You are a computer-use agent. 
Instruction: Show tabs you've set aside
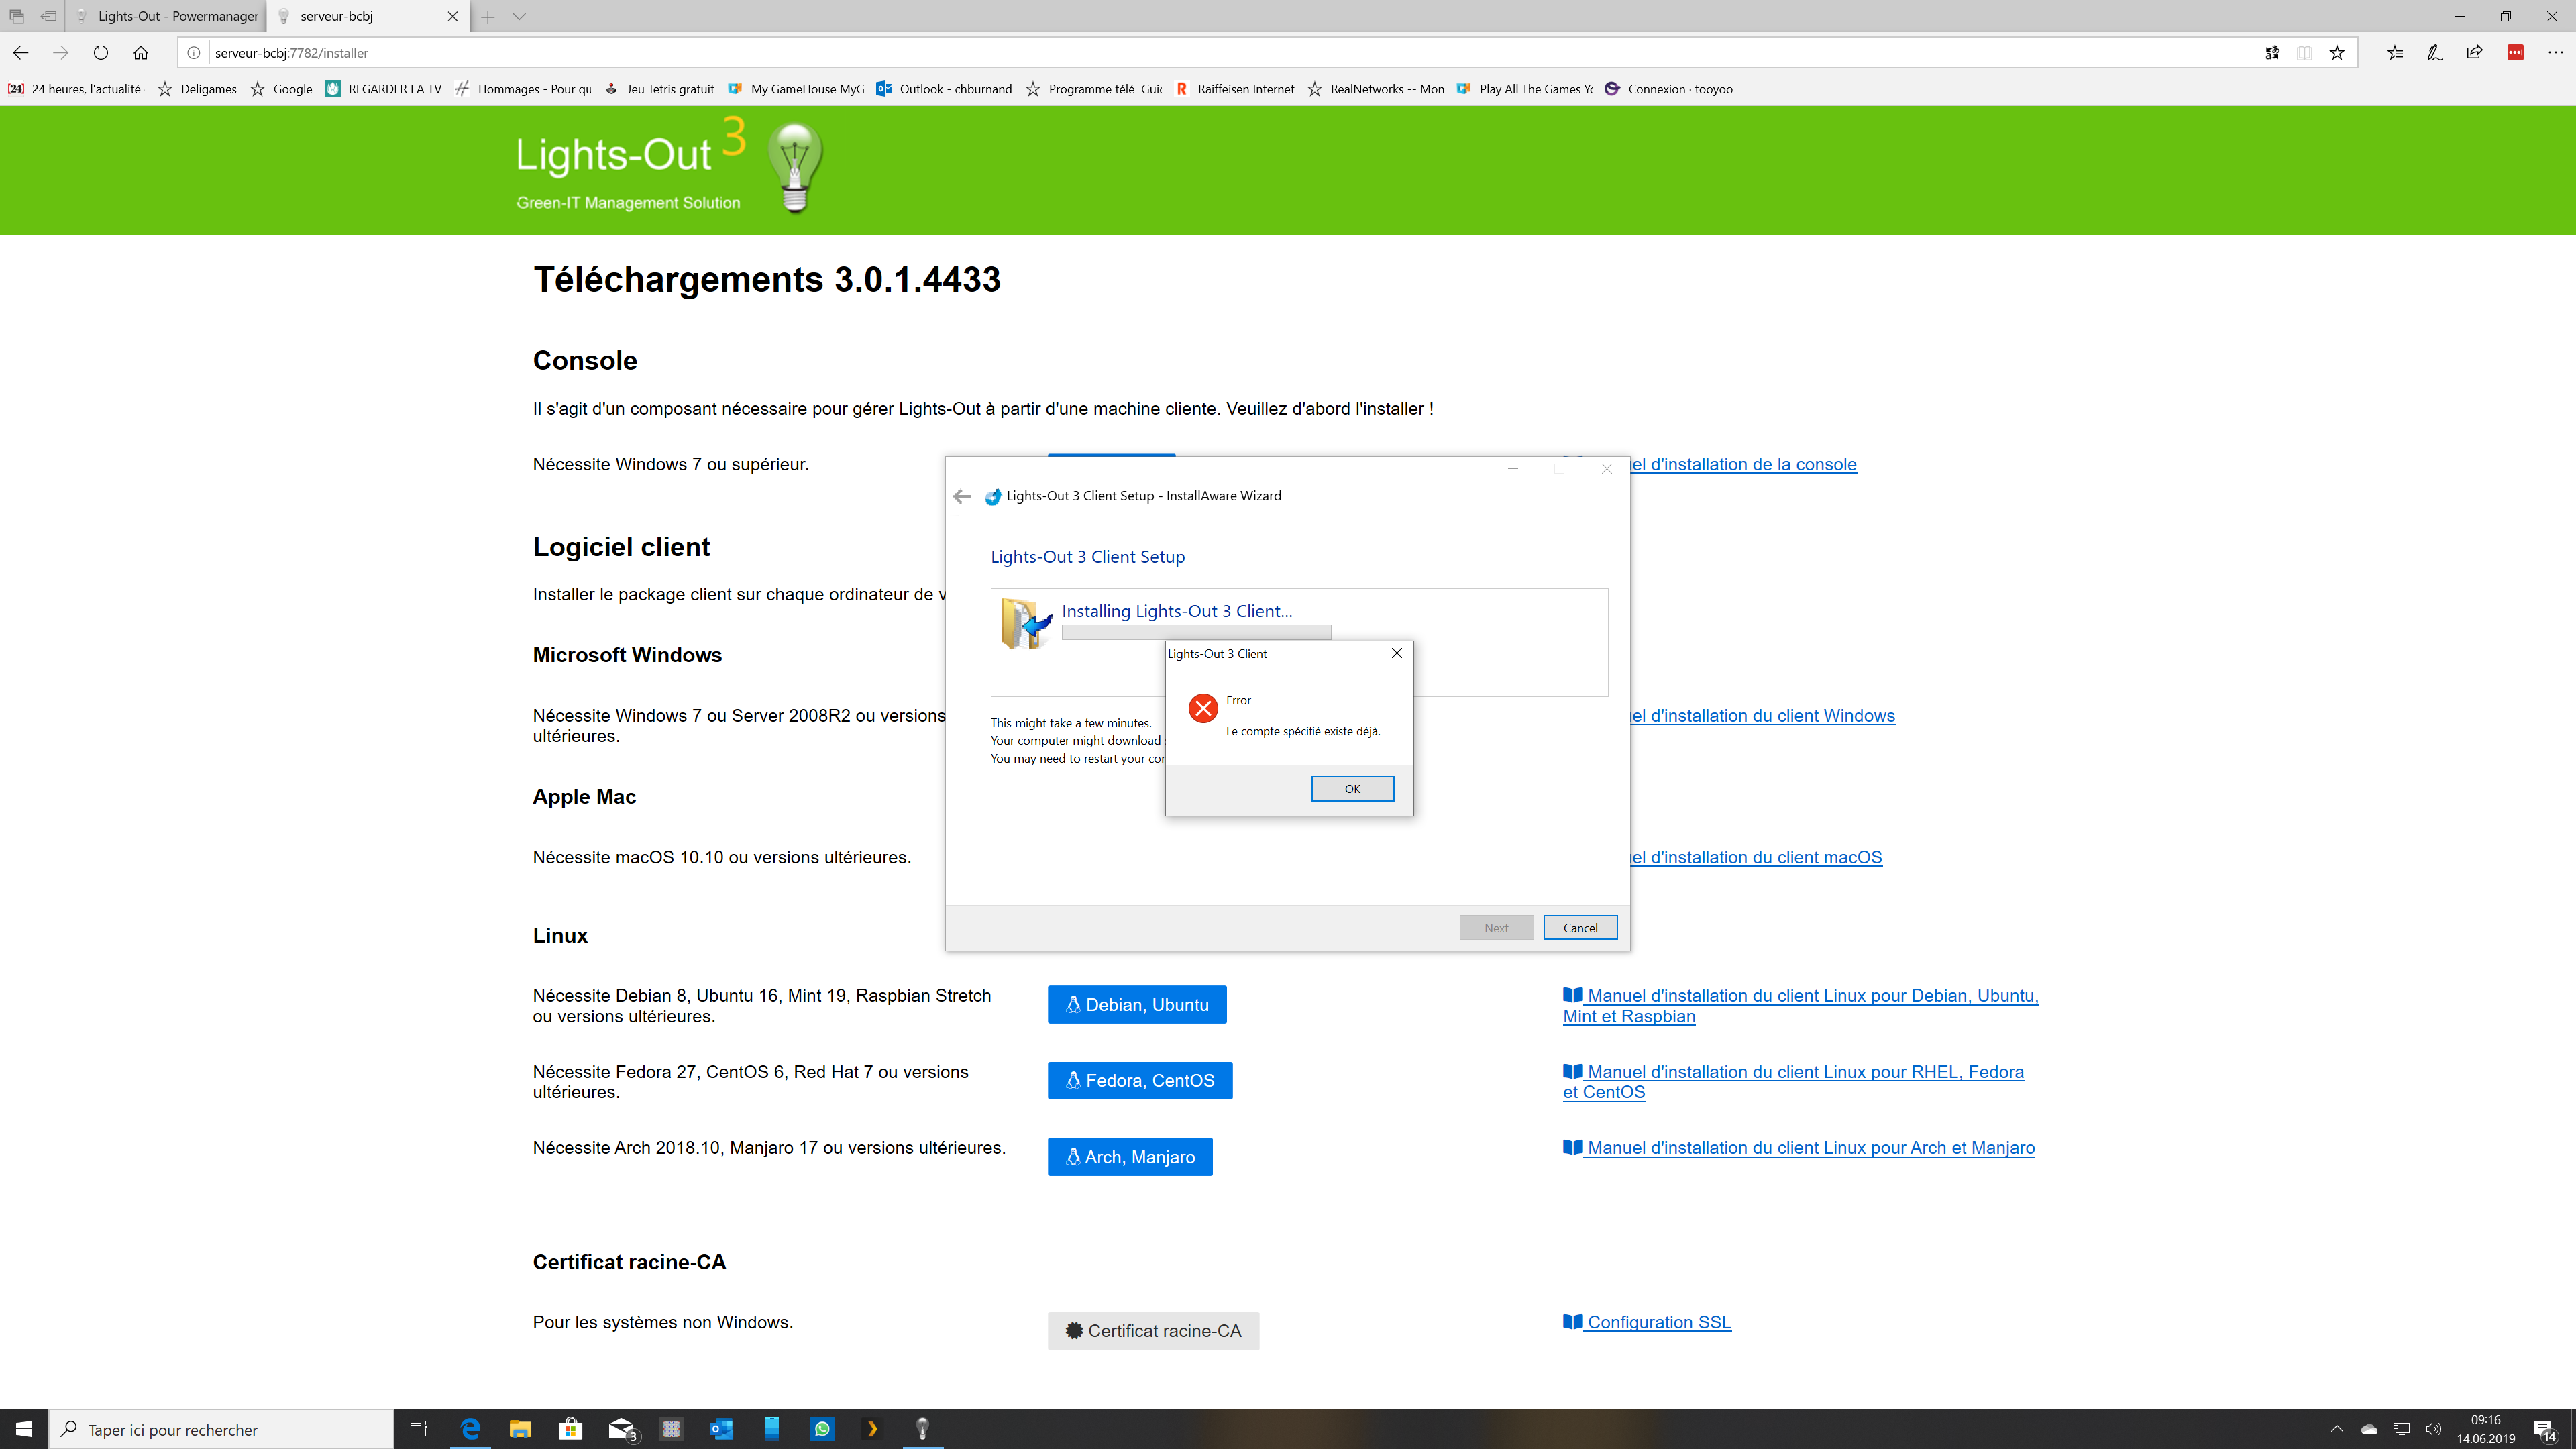[x=16, y=16]
